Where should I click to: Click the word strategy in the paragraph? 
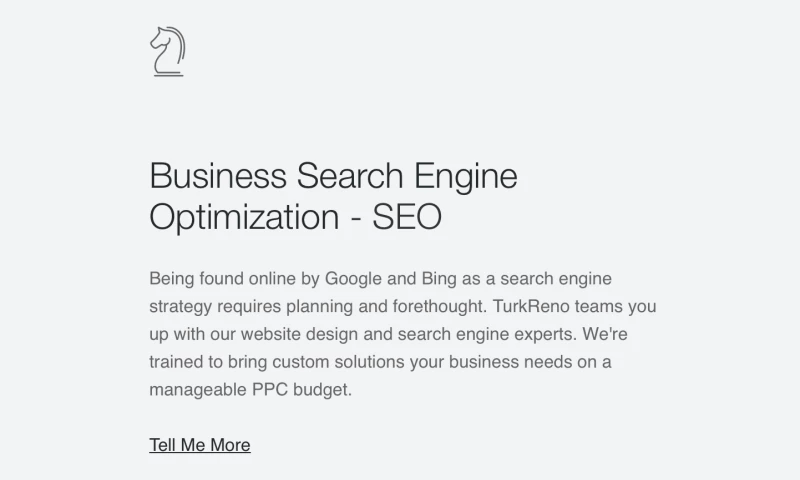(180, 306)
